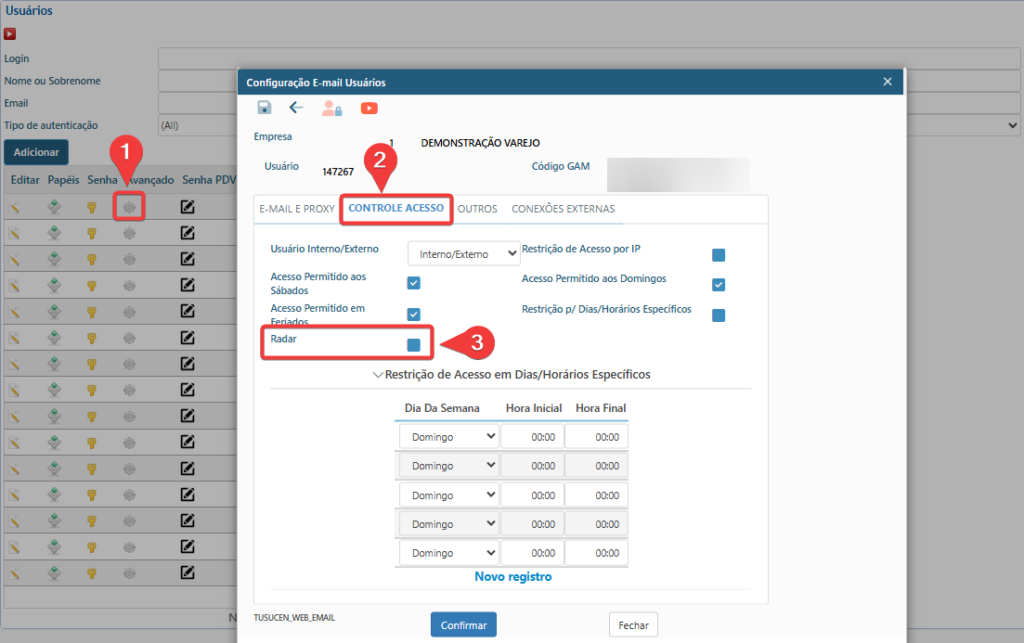Click the Avançado gear icon in first row
Viewport: 1024px width, 643px height.
pos(129,207)
